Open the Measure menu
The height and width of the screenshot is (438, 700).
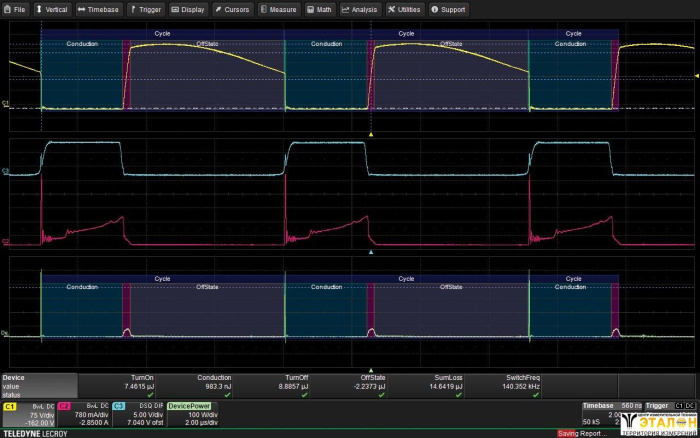point(279,9)
